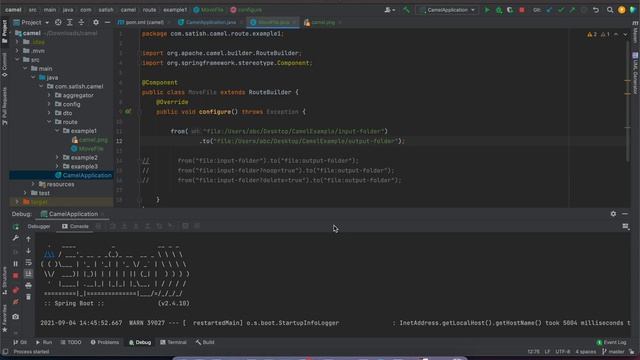Expand the resources folder
Screen dimensions: 640x360
[x=33, y=184]
